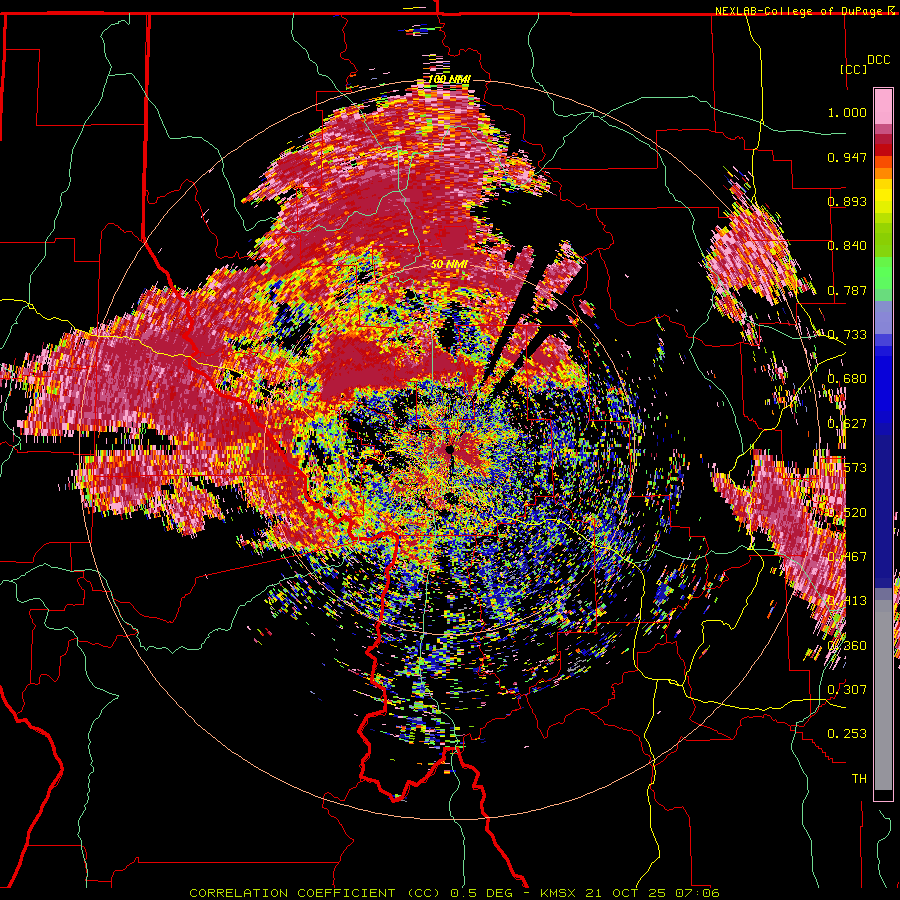
Task: Pick the gray segment of the color bar
Action: point(883,695)
